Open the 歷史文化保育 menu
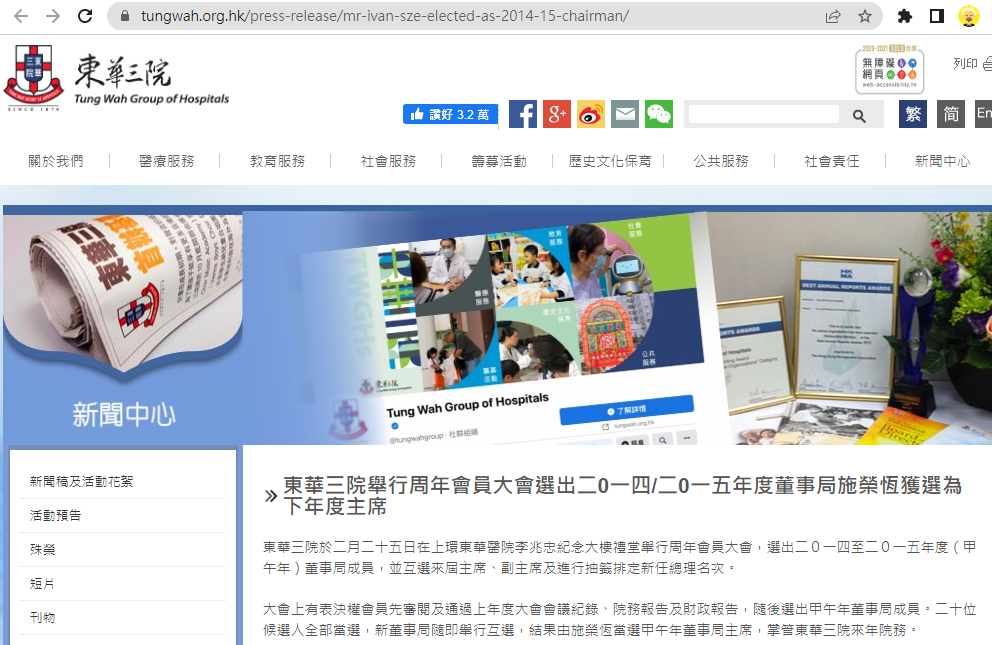The width and height of the screenshot is (992, 645). pyautogui.click(x=610, y=161)
